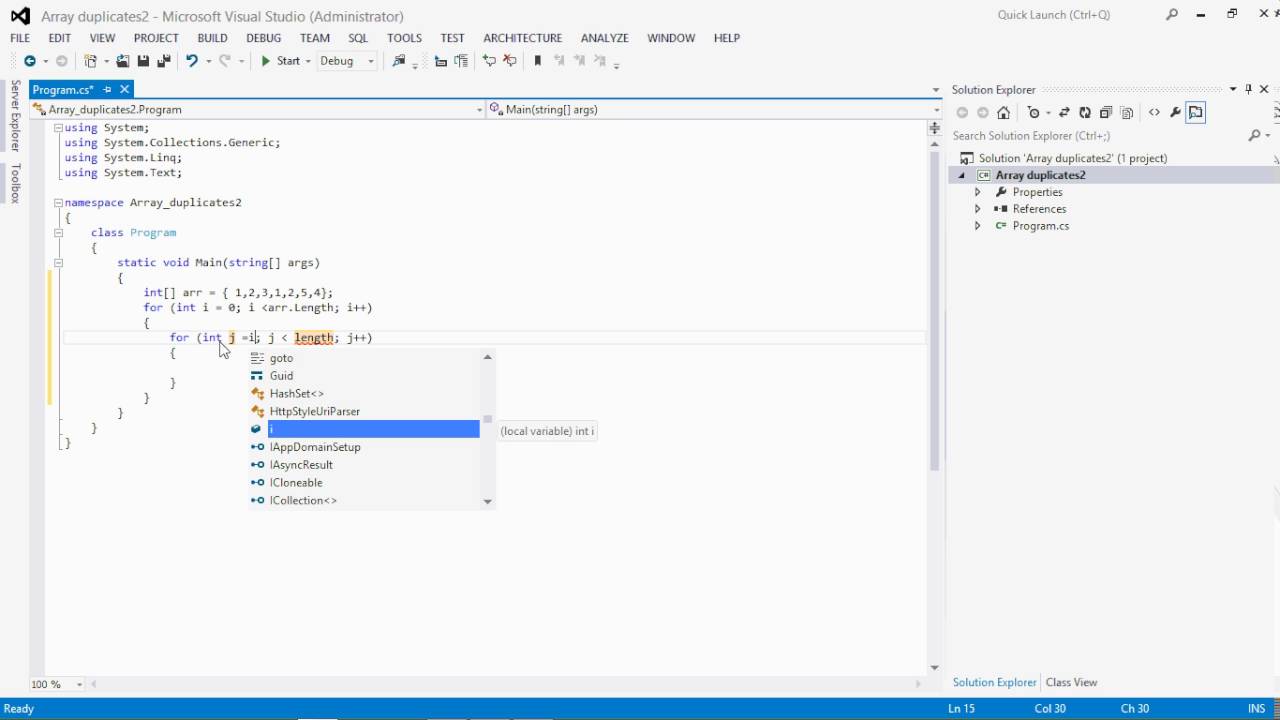Click the Navigate Backward toolbar arrow

[30, 61]
